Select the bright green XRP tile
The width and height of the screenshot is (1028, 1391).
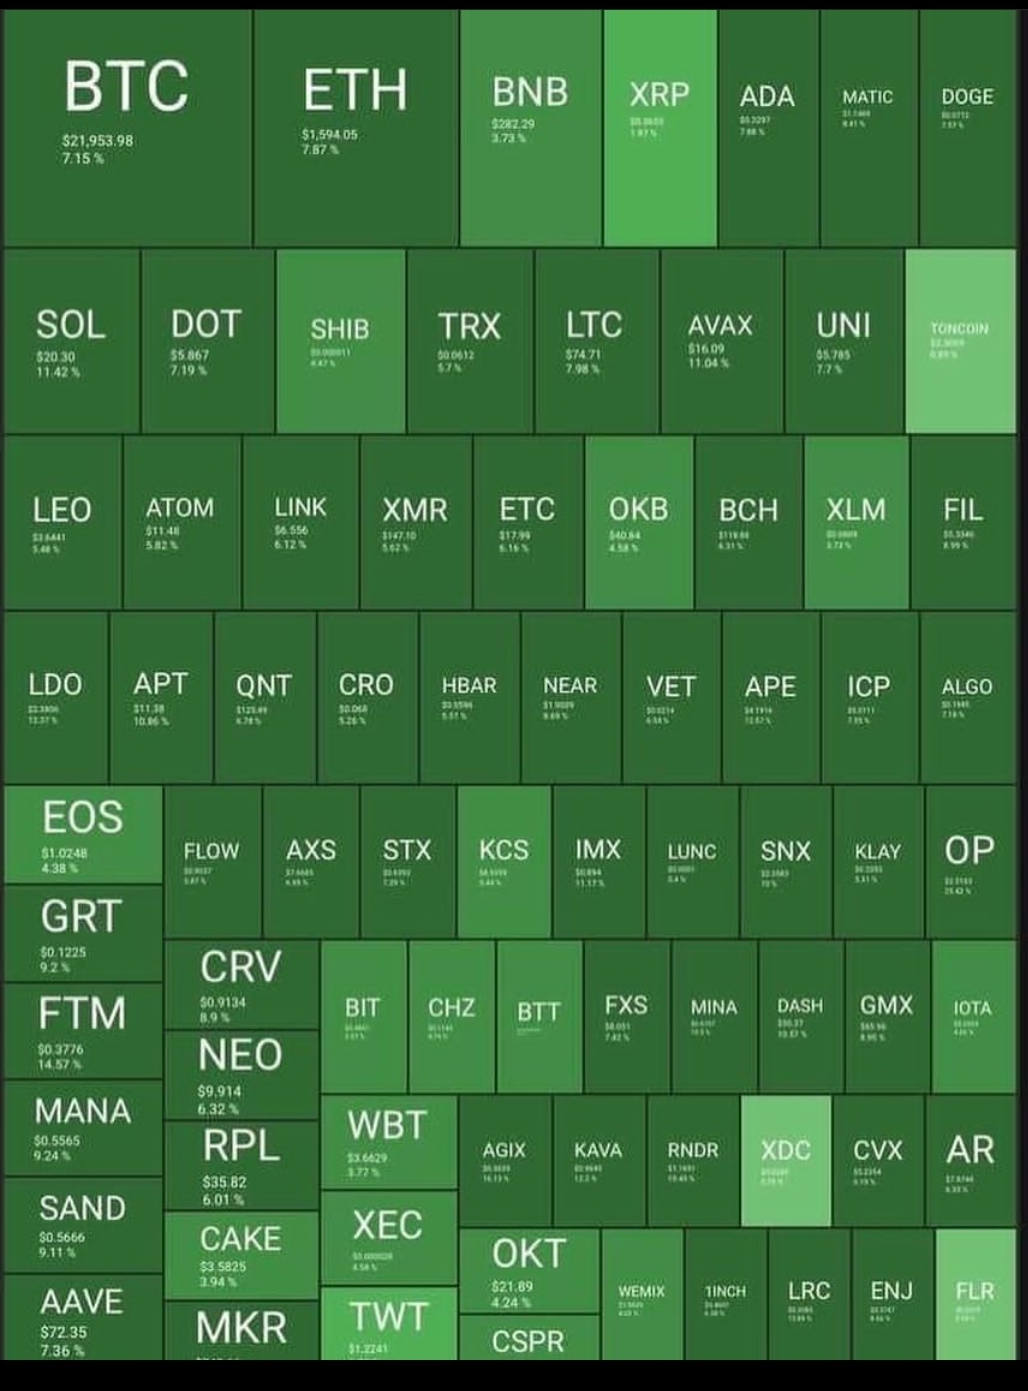tap(660, 128)
